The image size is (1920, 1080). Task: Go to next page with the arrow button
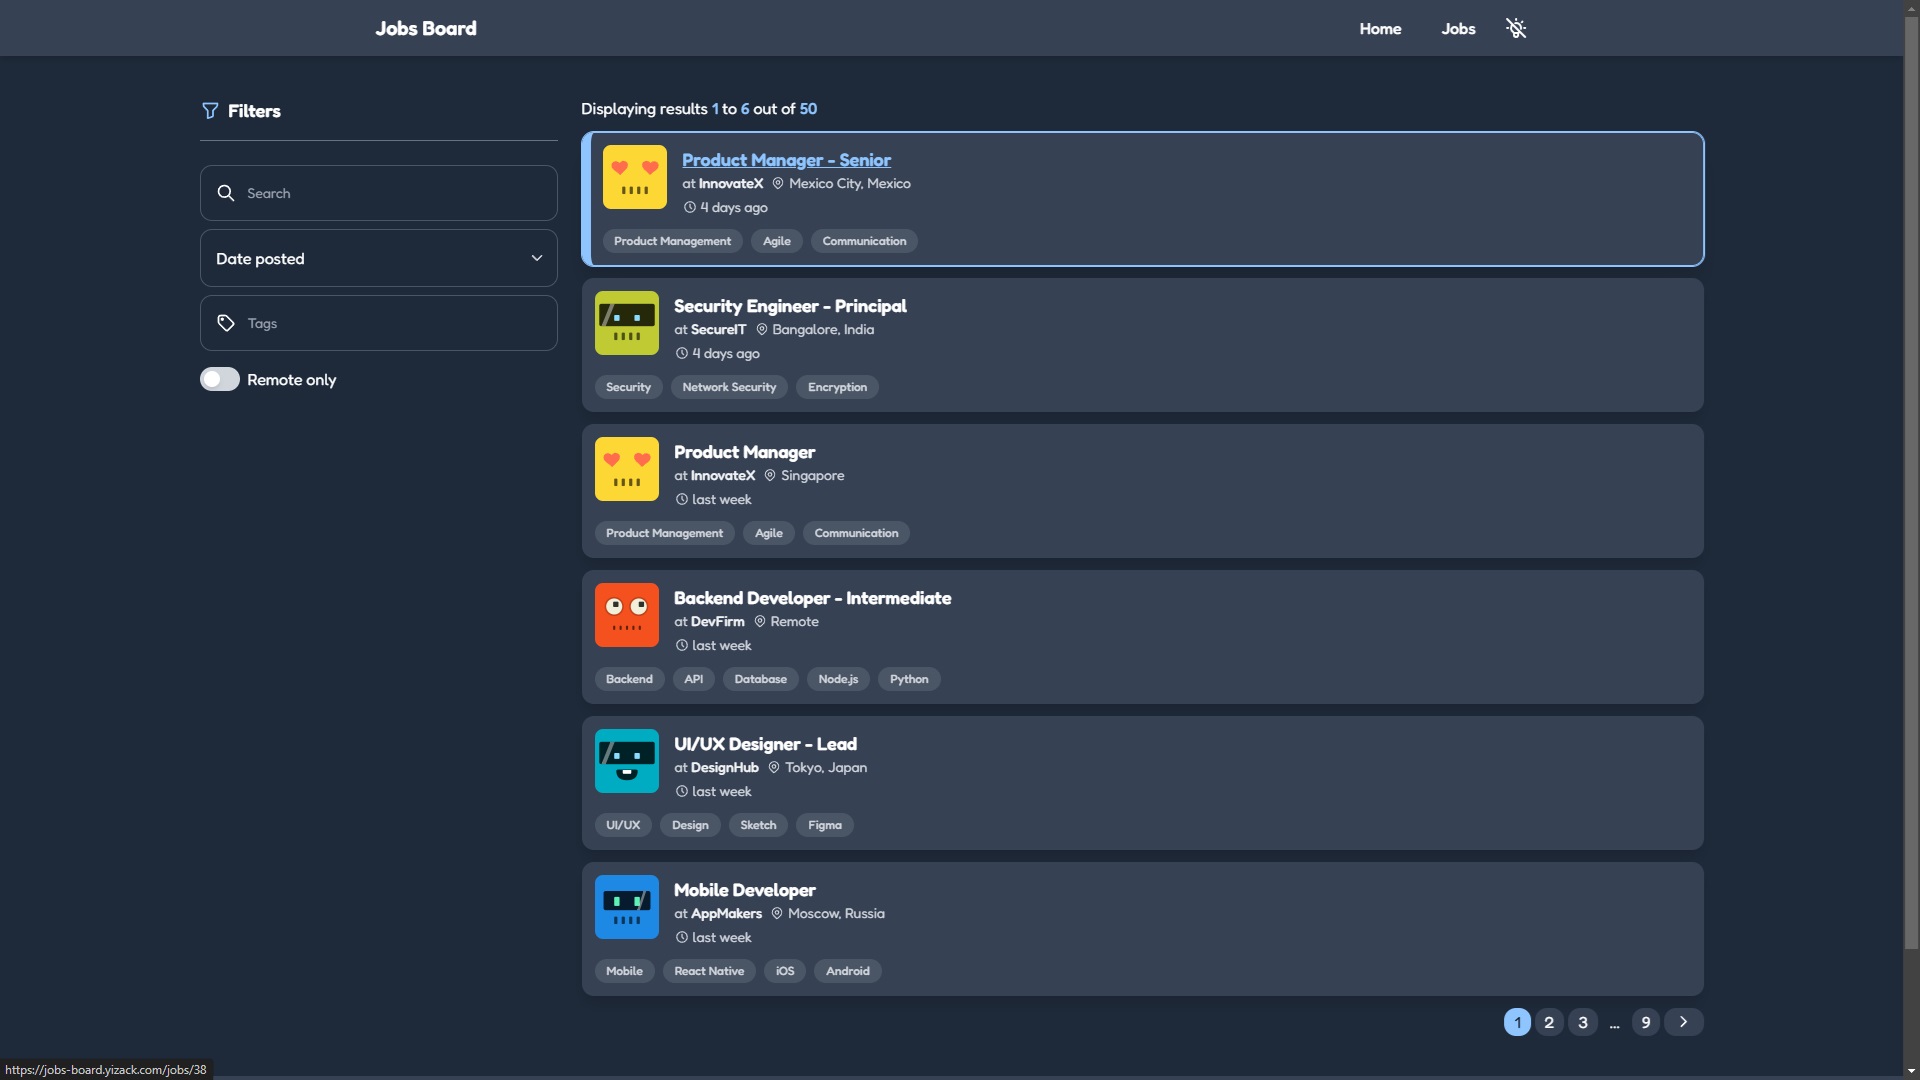pos(1684,1022)
